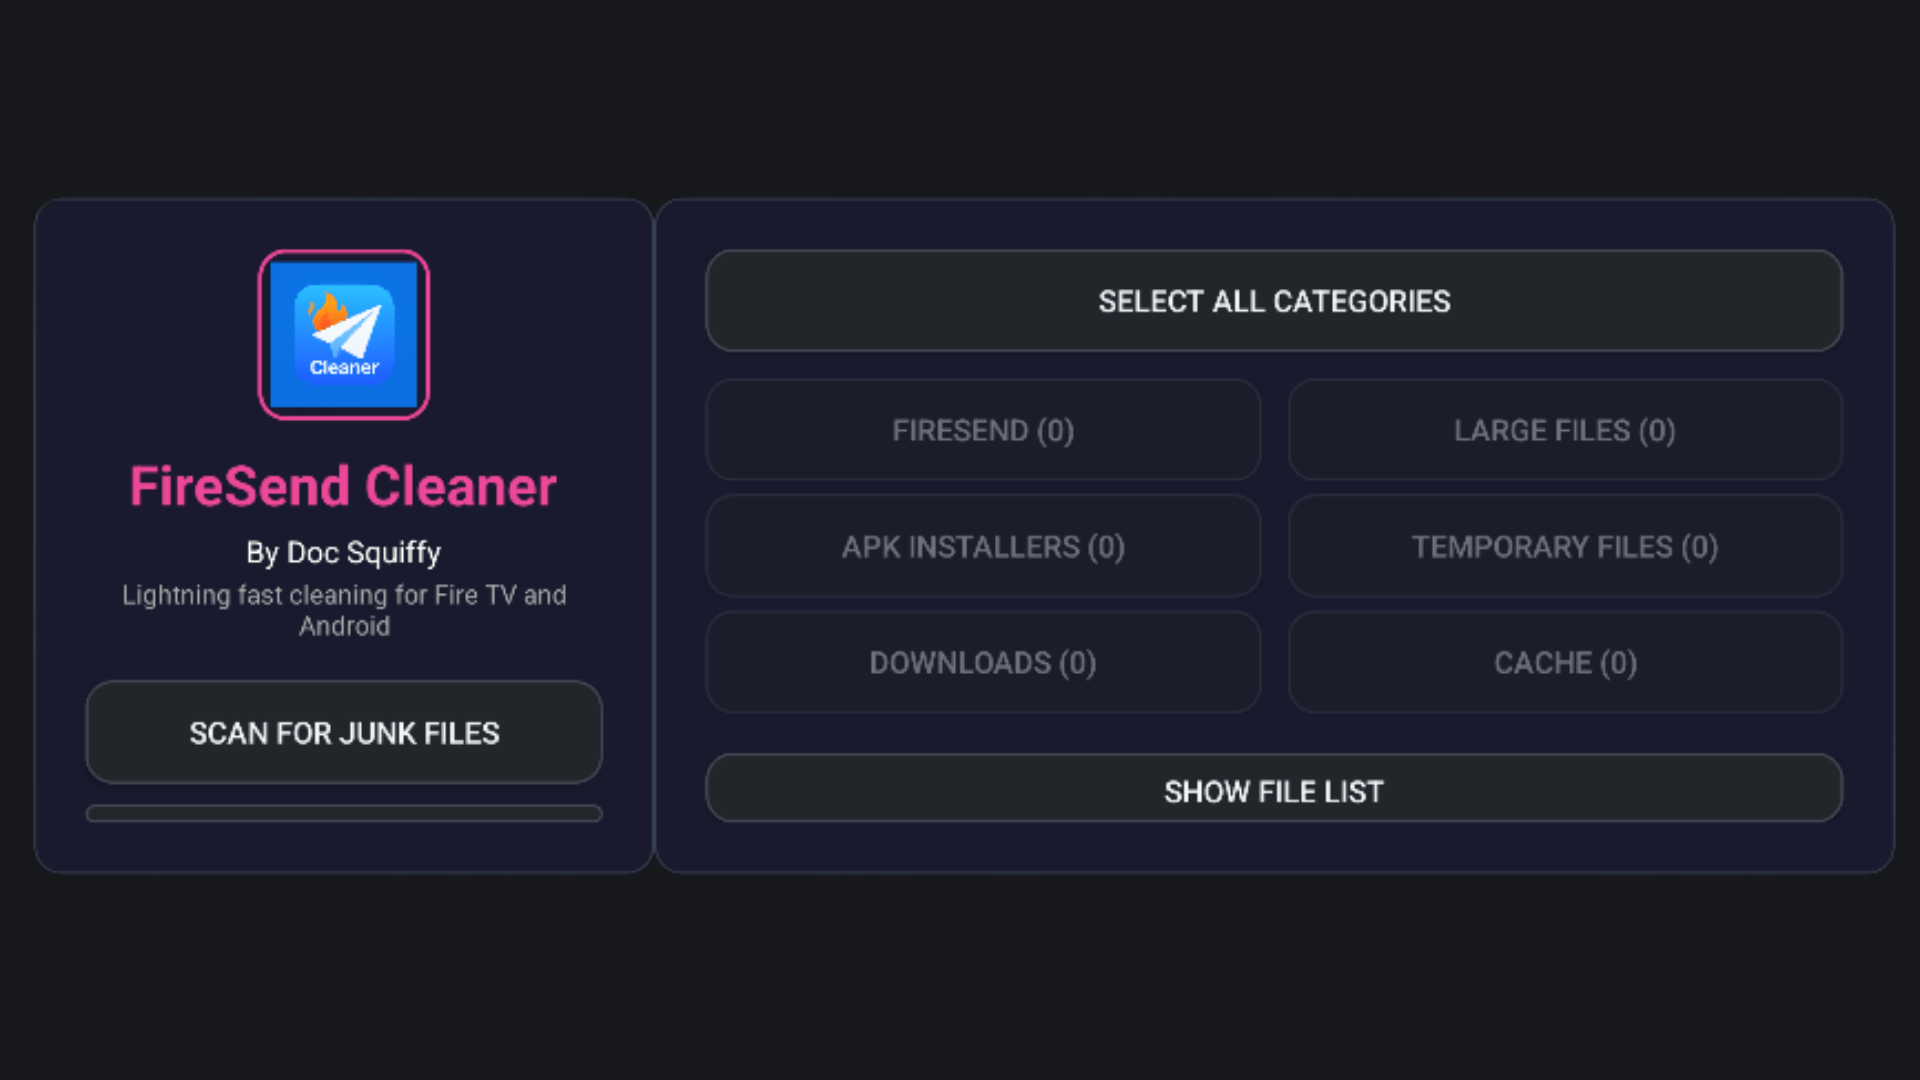Click the FireSend Cleaner title
Image resolution: width=1920 pixels, height=1080 pixels.
pyautogui.click(x=344, y=486)
